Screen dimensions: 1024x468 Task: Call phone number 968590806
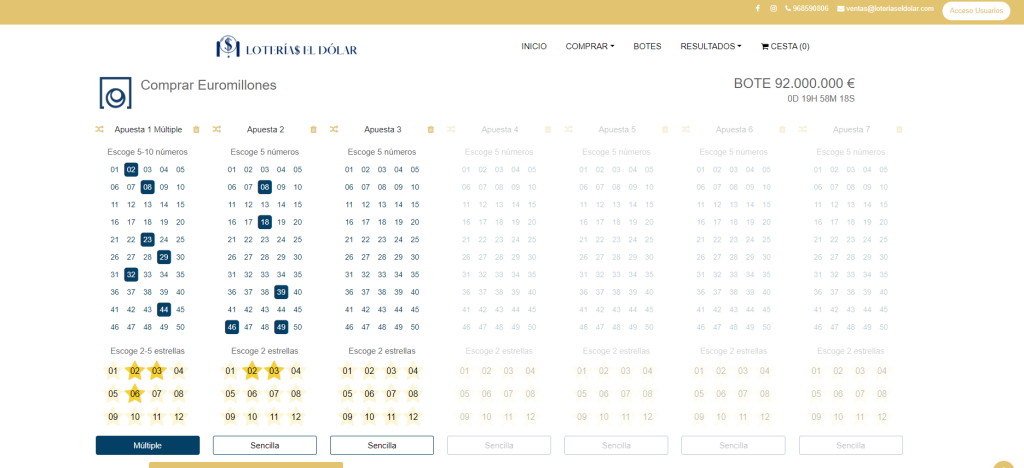tap(807, 8)
